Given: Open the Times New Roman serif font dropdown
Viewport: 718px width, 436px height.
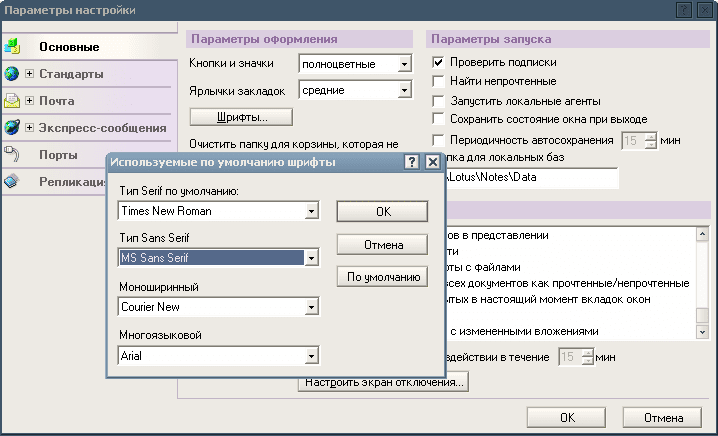Looking at the screenshot, I should (x=311, y=211).
